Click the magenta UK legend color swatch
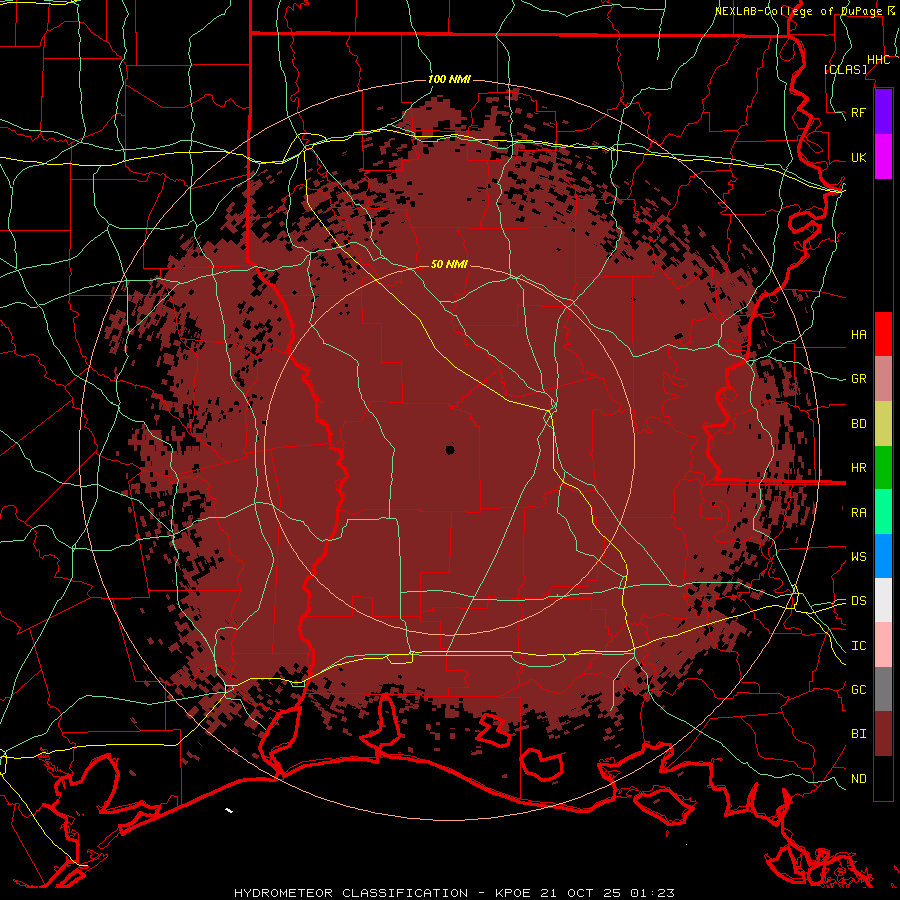The width and height of the screenshot is (900, 900). click(883, 157)
